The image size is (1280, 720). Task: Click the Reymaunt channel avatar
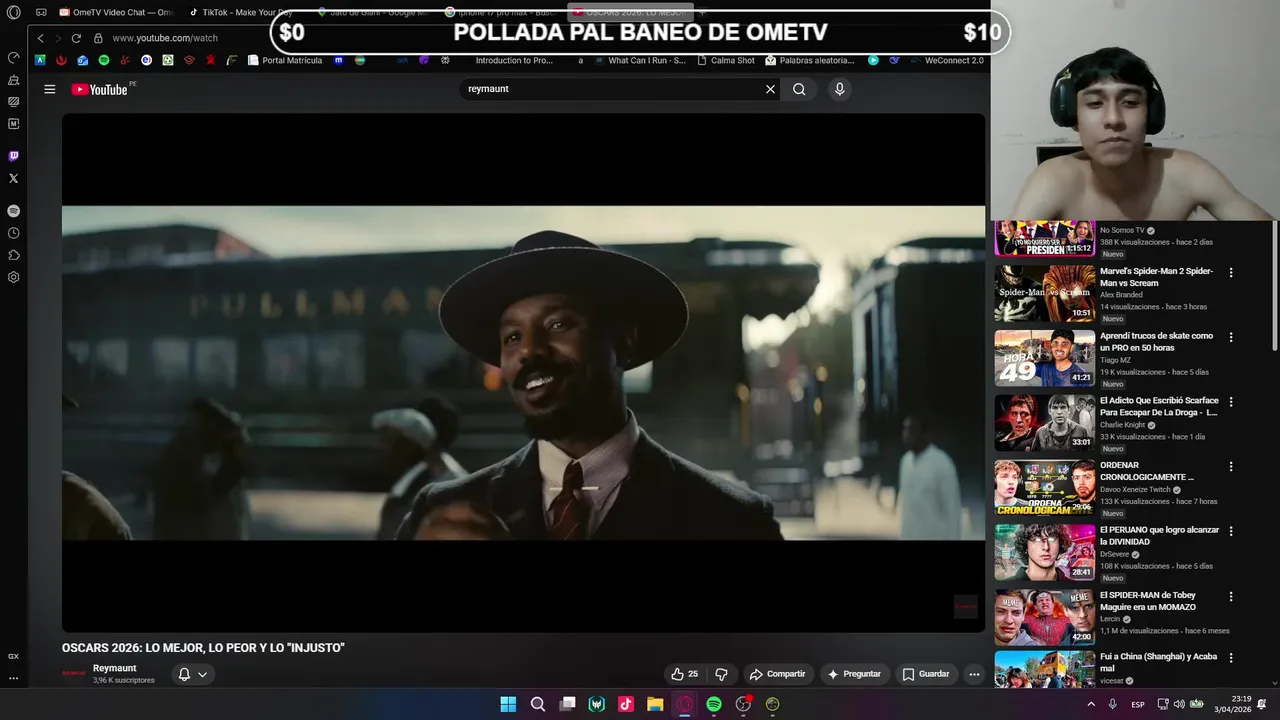click(74, 673)
